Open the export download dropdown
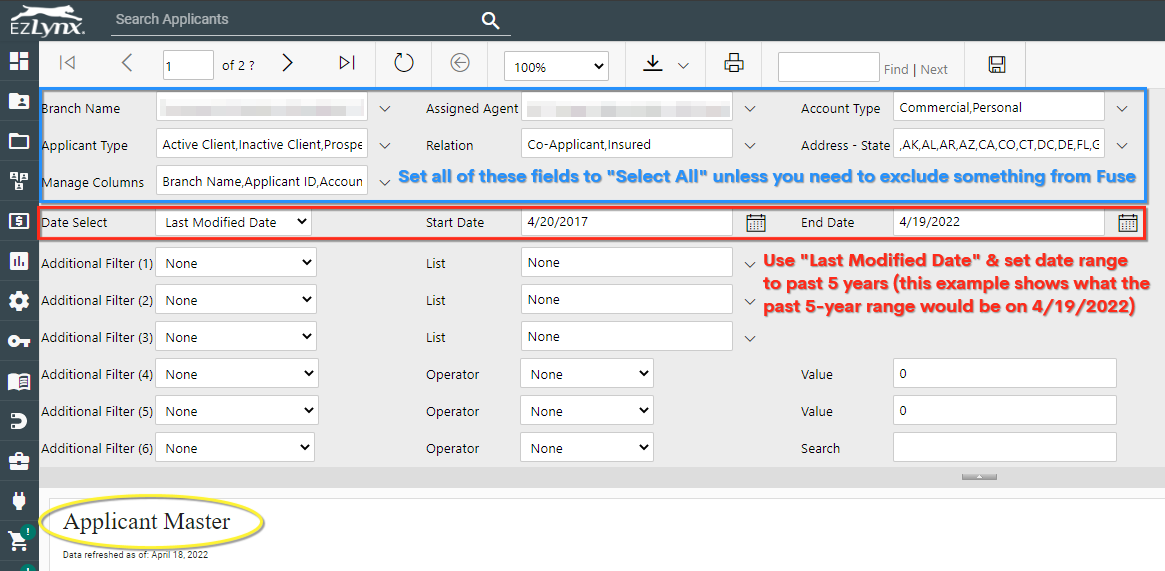Image resolution: width=1165 pixels, height=571 pixels. pyautogui.click(x=666, y=65)
